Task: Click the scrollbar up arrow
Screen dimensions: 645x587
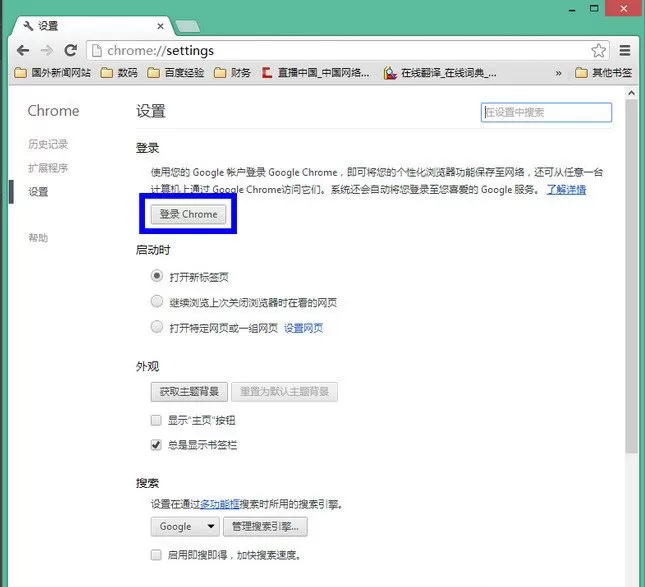Action: (631, 93)
